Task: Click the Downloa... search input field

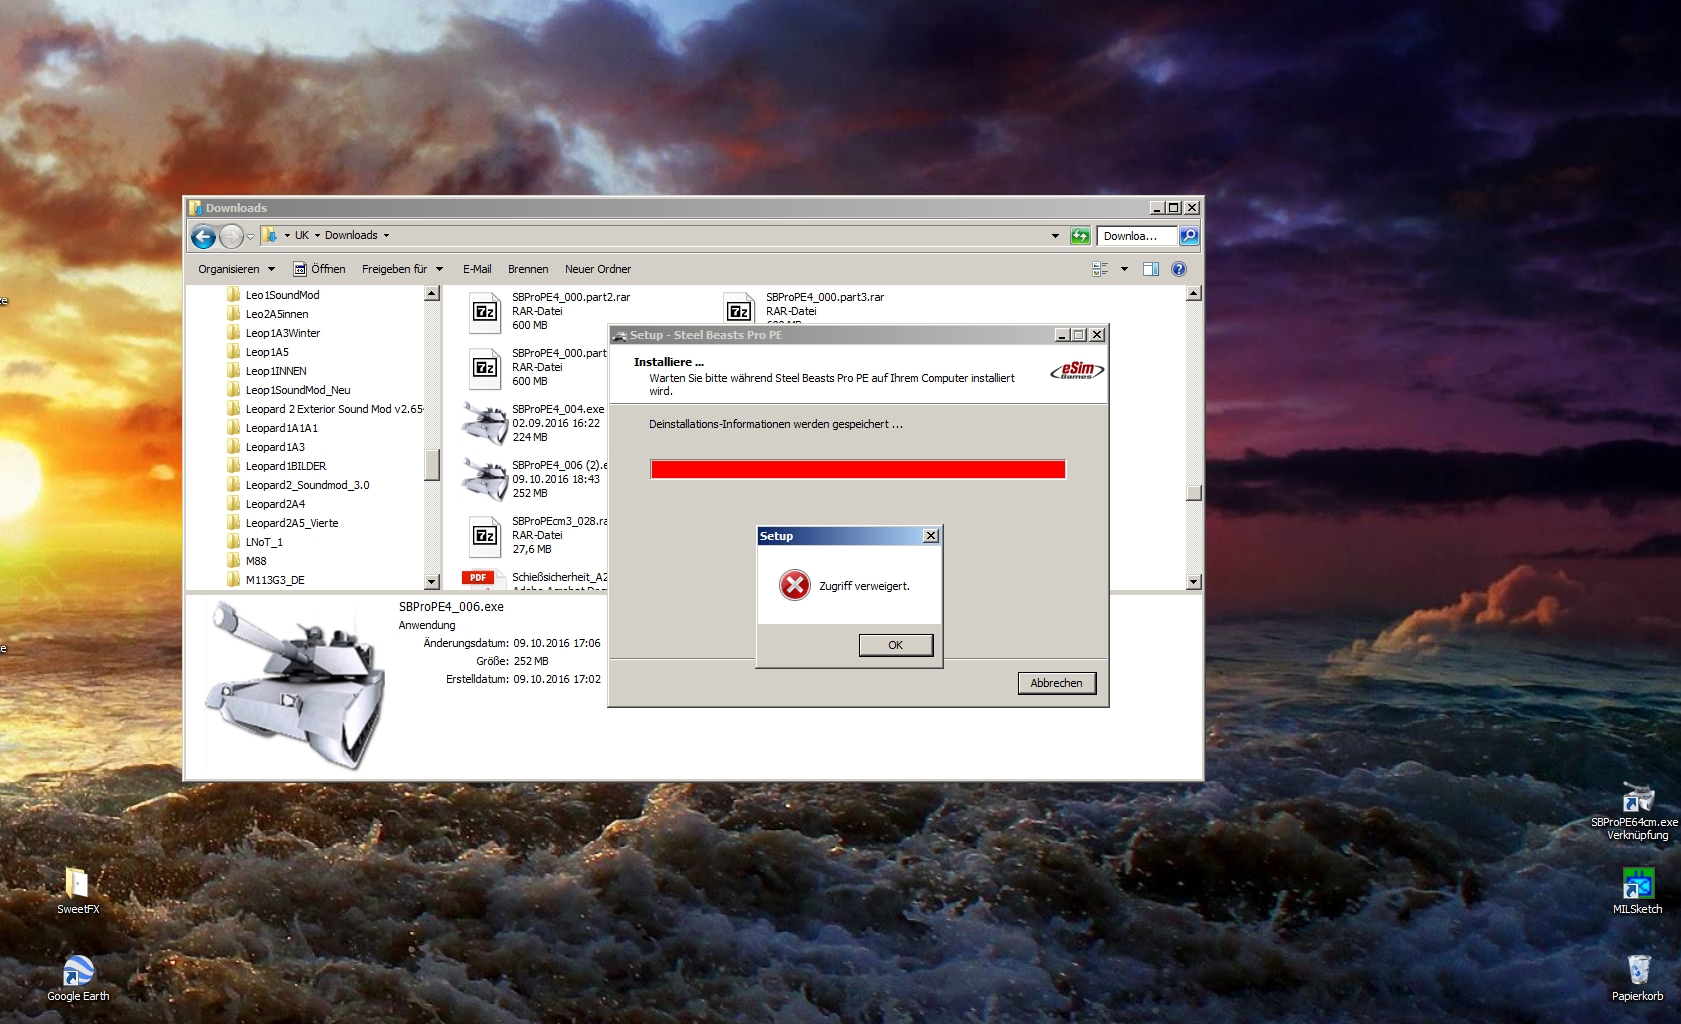Action: [x=1136, y=236]
